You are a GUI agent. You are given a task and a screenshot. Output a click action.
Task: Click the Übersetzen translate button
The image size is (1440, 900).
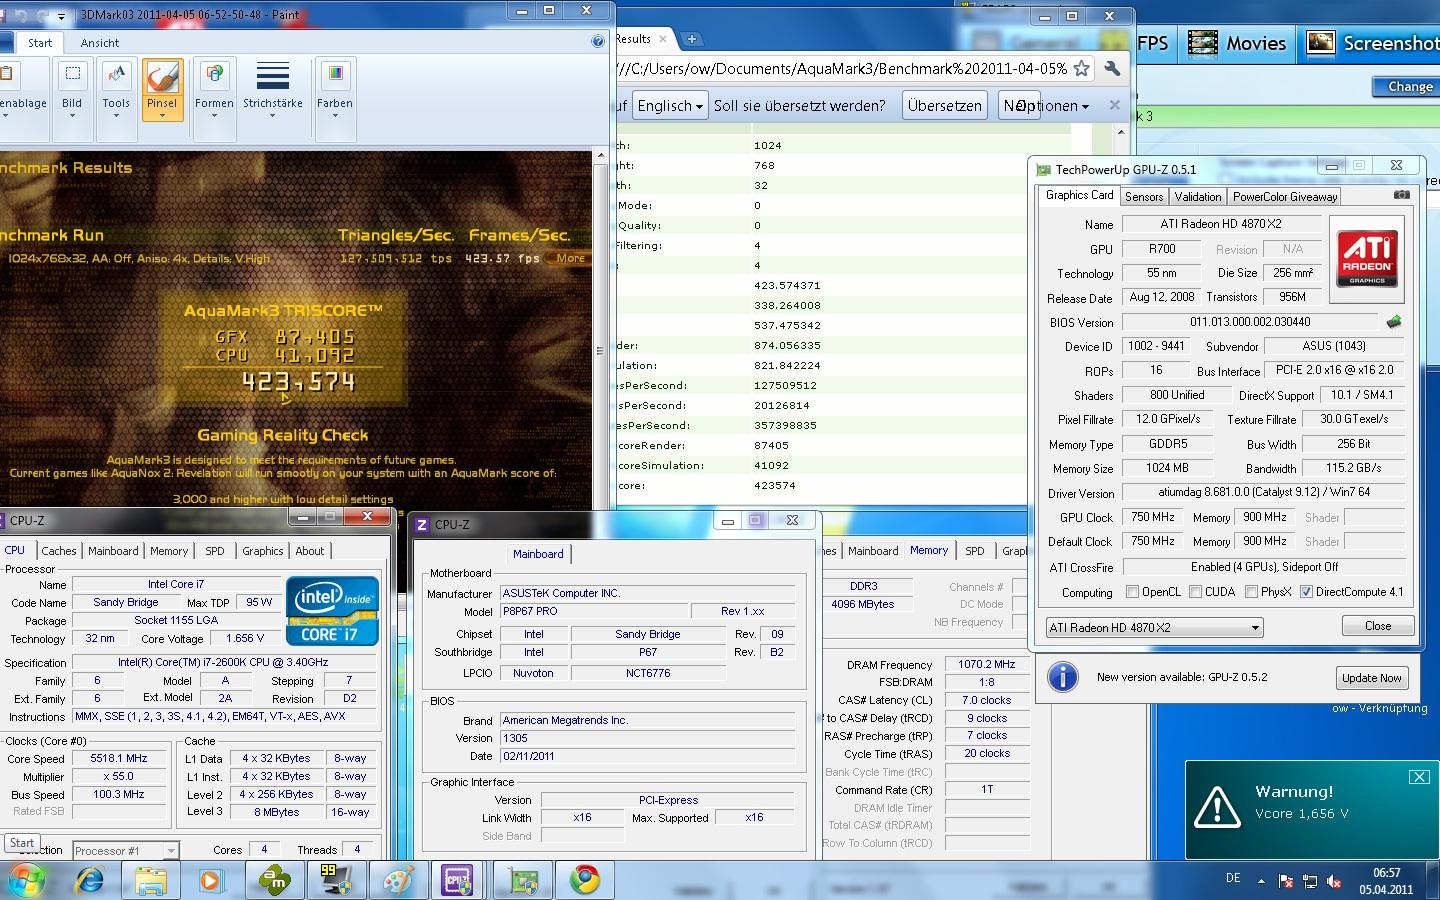coord(944,105)
